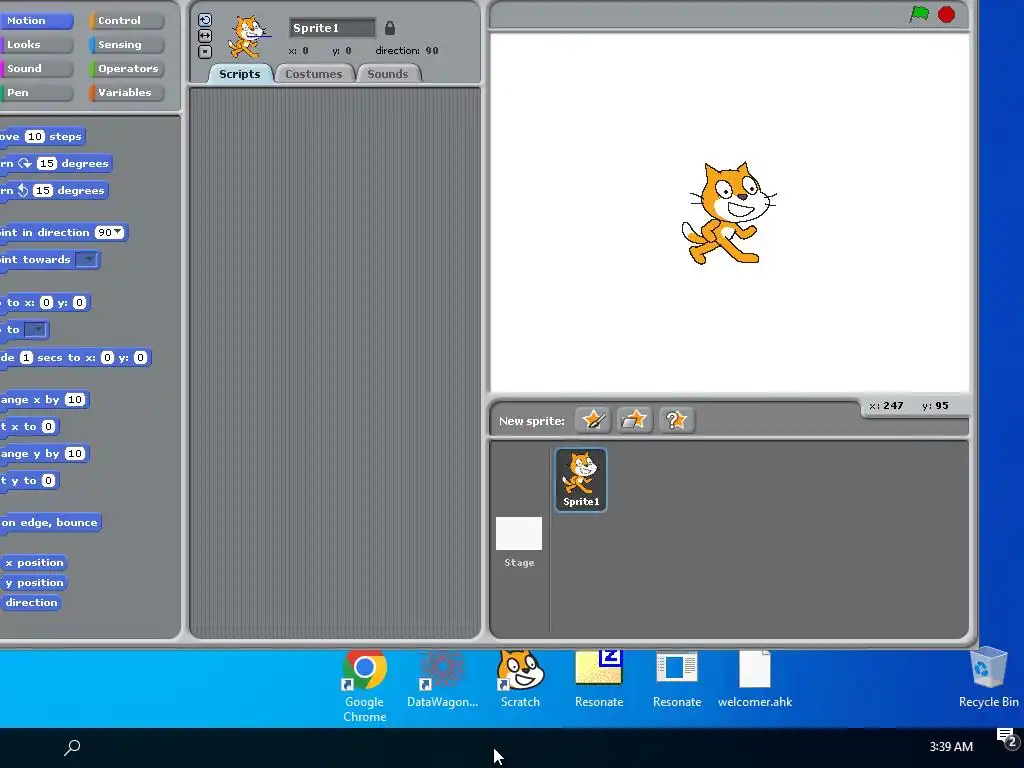The width and height of the screenshot is (1024, 768).
Task: Click the 'x position' reporter block
Action: pyautogui.click(x=34, y=562)
